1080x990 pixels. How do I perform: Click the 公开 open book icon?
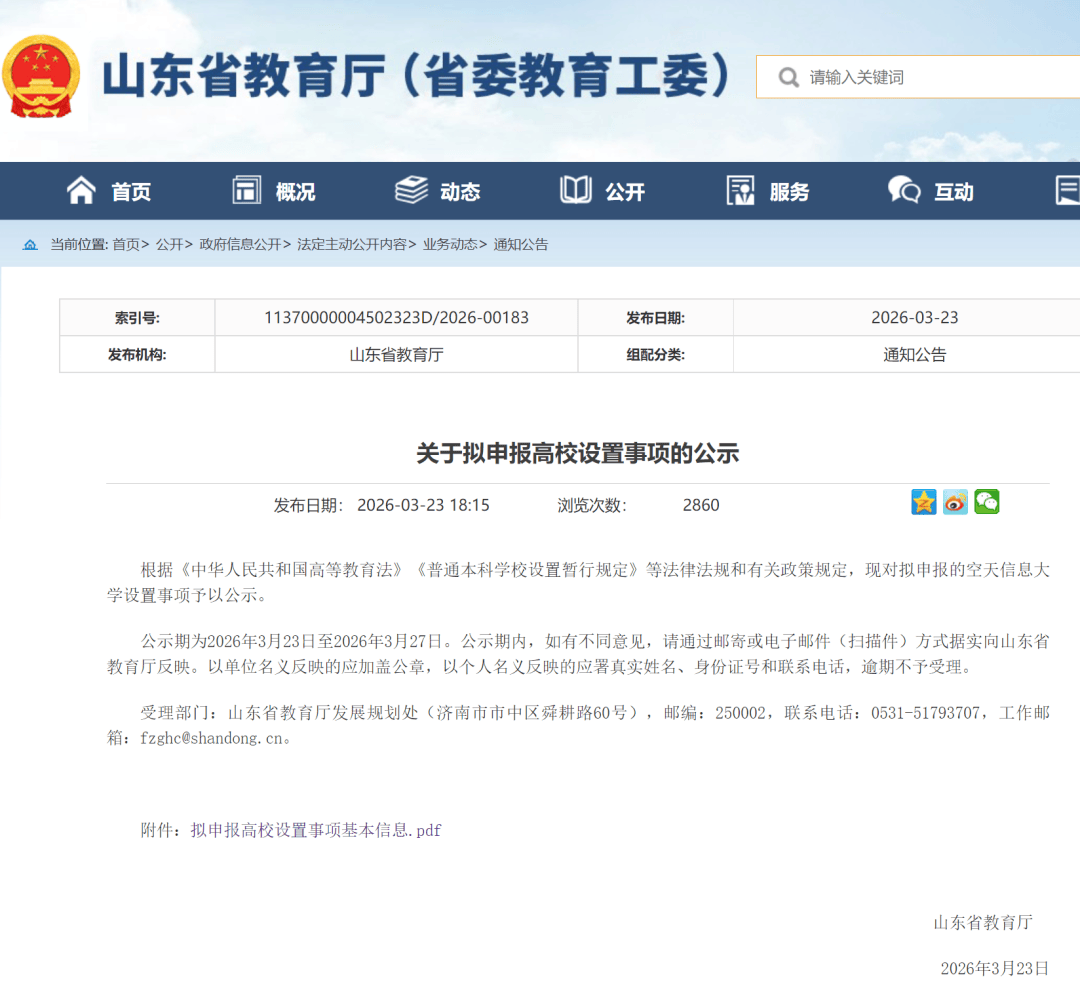coord(576,190)
